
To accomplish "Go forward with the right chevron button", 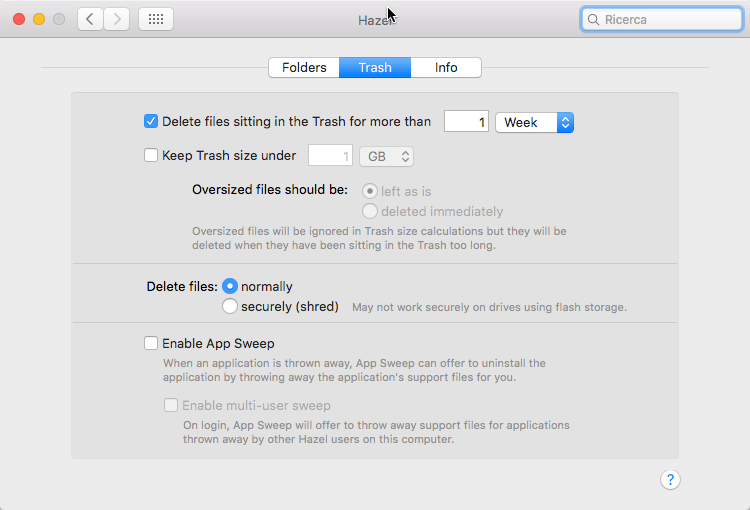I will 117,19.
